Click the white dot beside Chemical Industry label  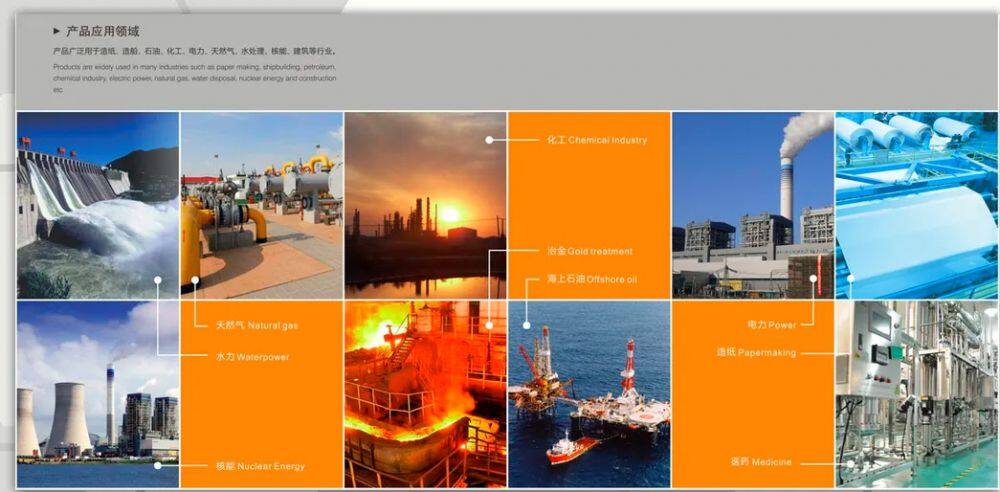click(x=489, y=140)
